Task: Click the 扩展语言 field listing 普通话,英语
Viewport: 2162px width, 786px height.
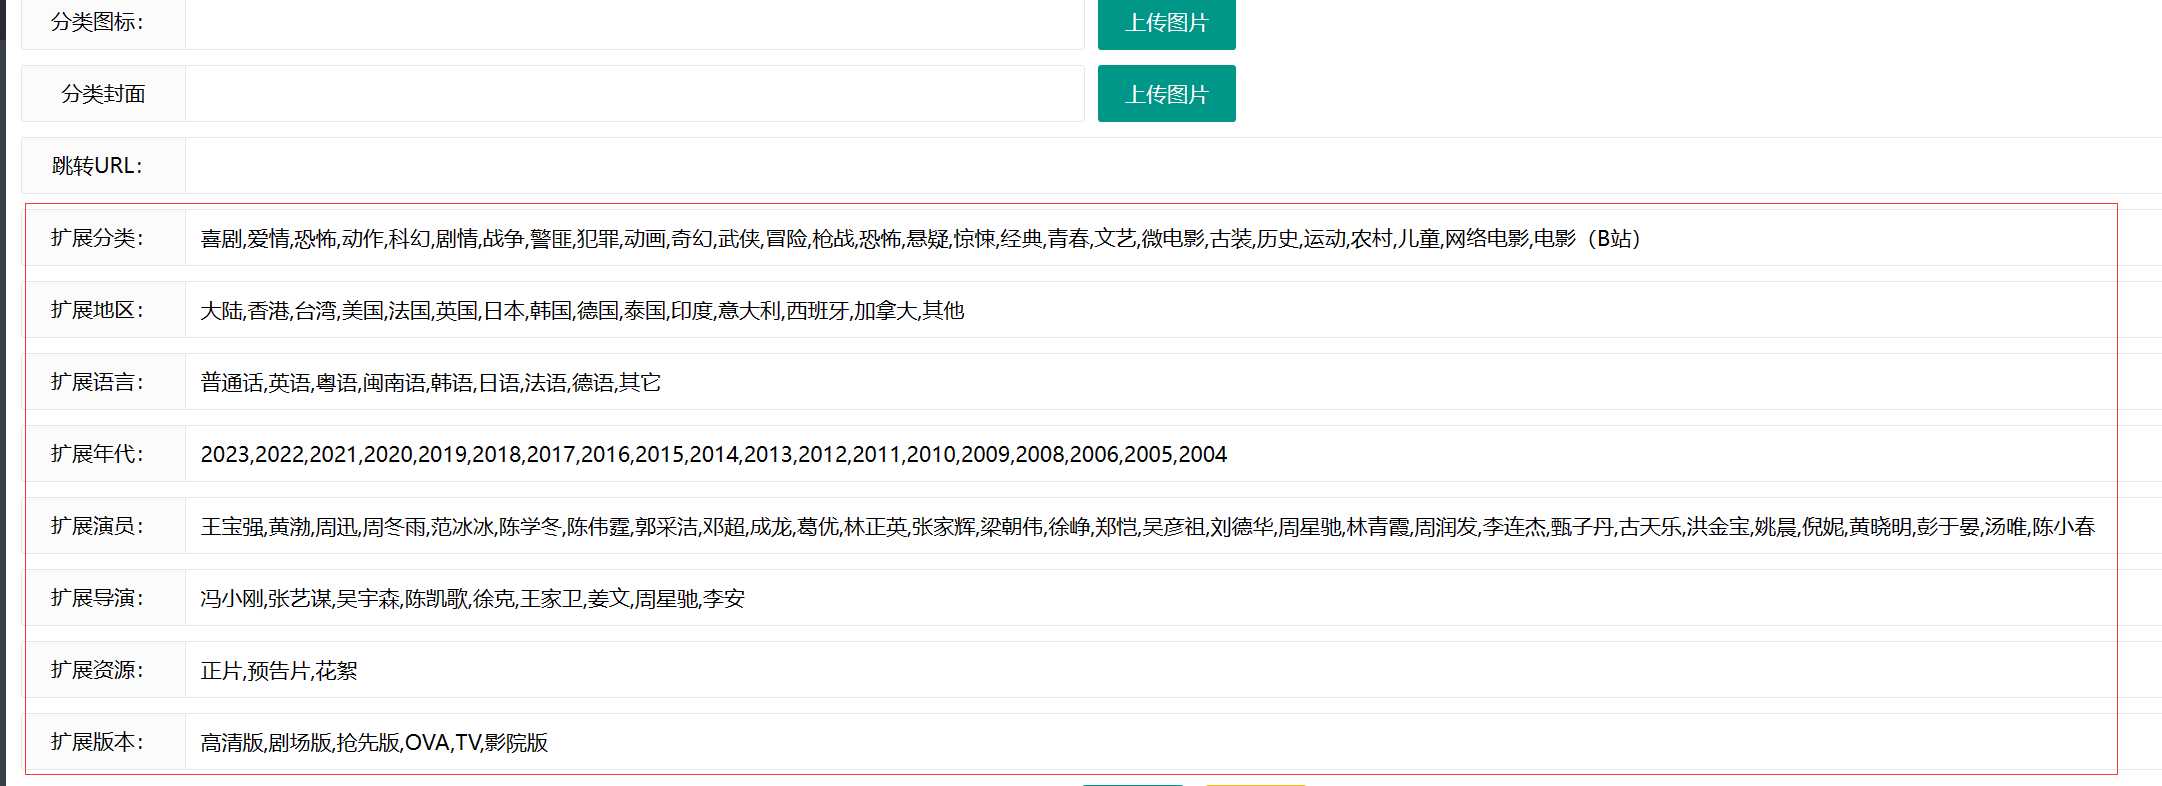Action: [x=1150, y=382]
